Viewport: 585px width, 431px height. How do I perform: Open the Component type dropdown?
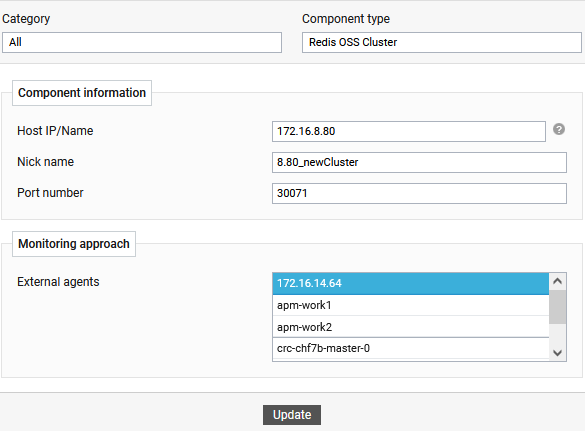click(442, 42)
